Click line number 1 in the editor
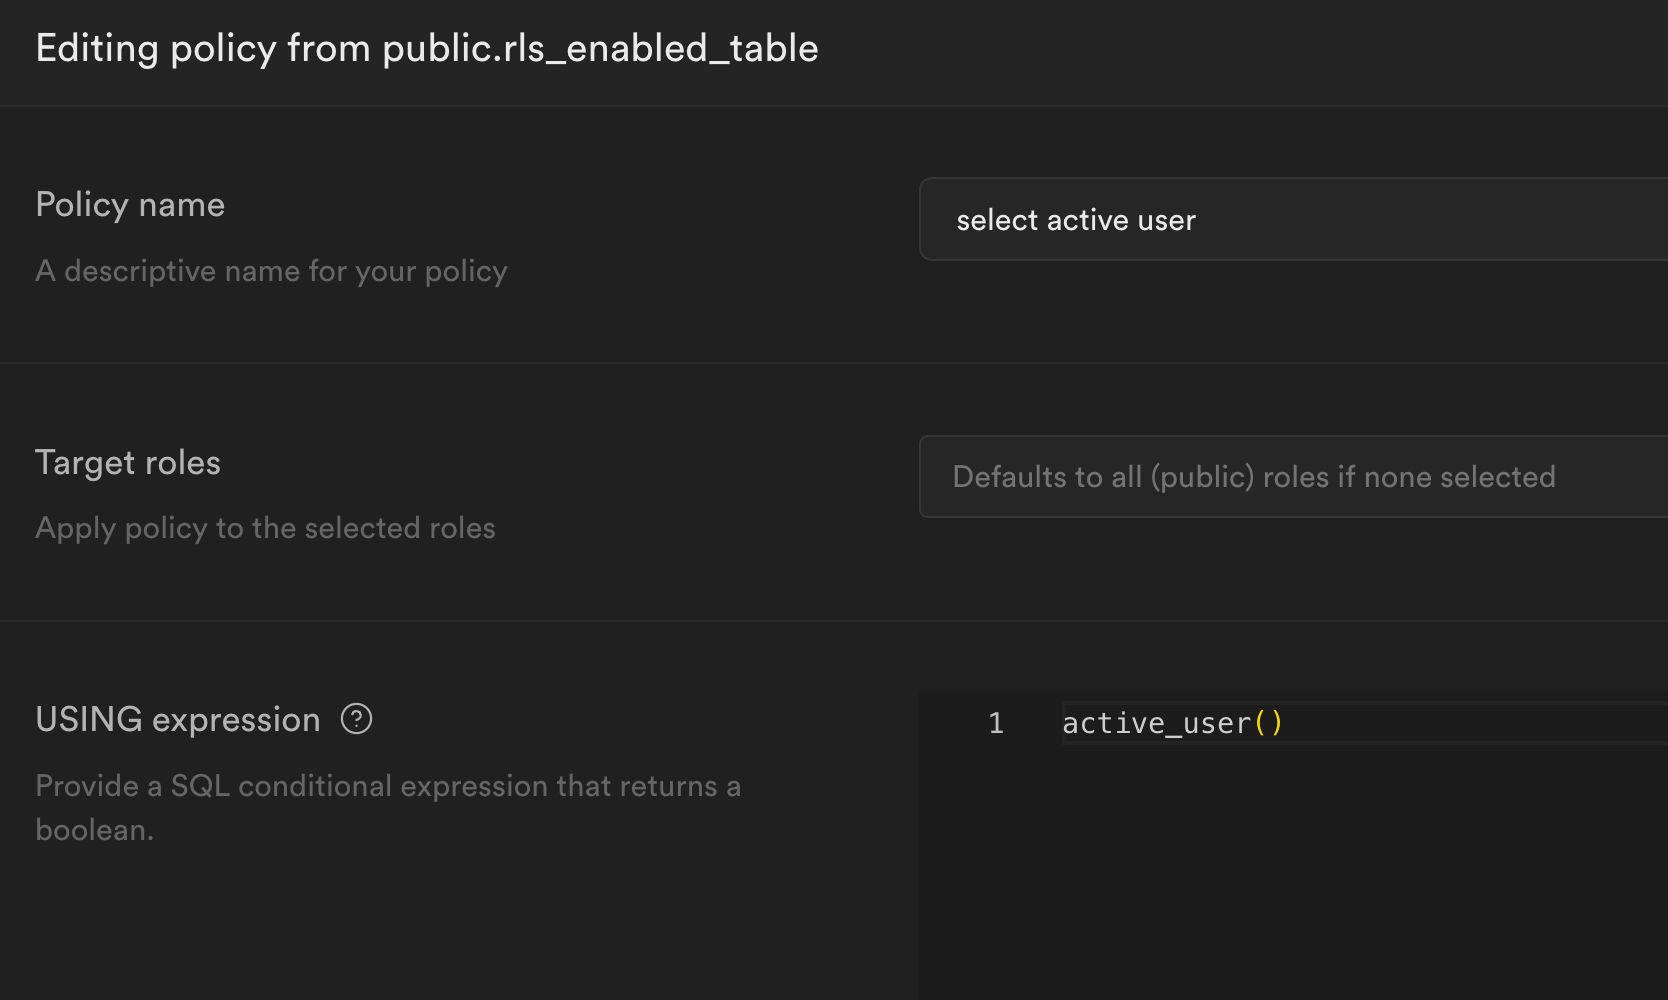Image resolution: width=1668 pixels, height=1000 pixels. (995, 722)
